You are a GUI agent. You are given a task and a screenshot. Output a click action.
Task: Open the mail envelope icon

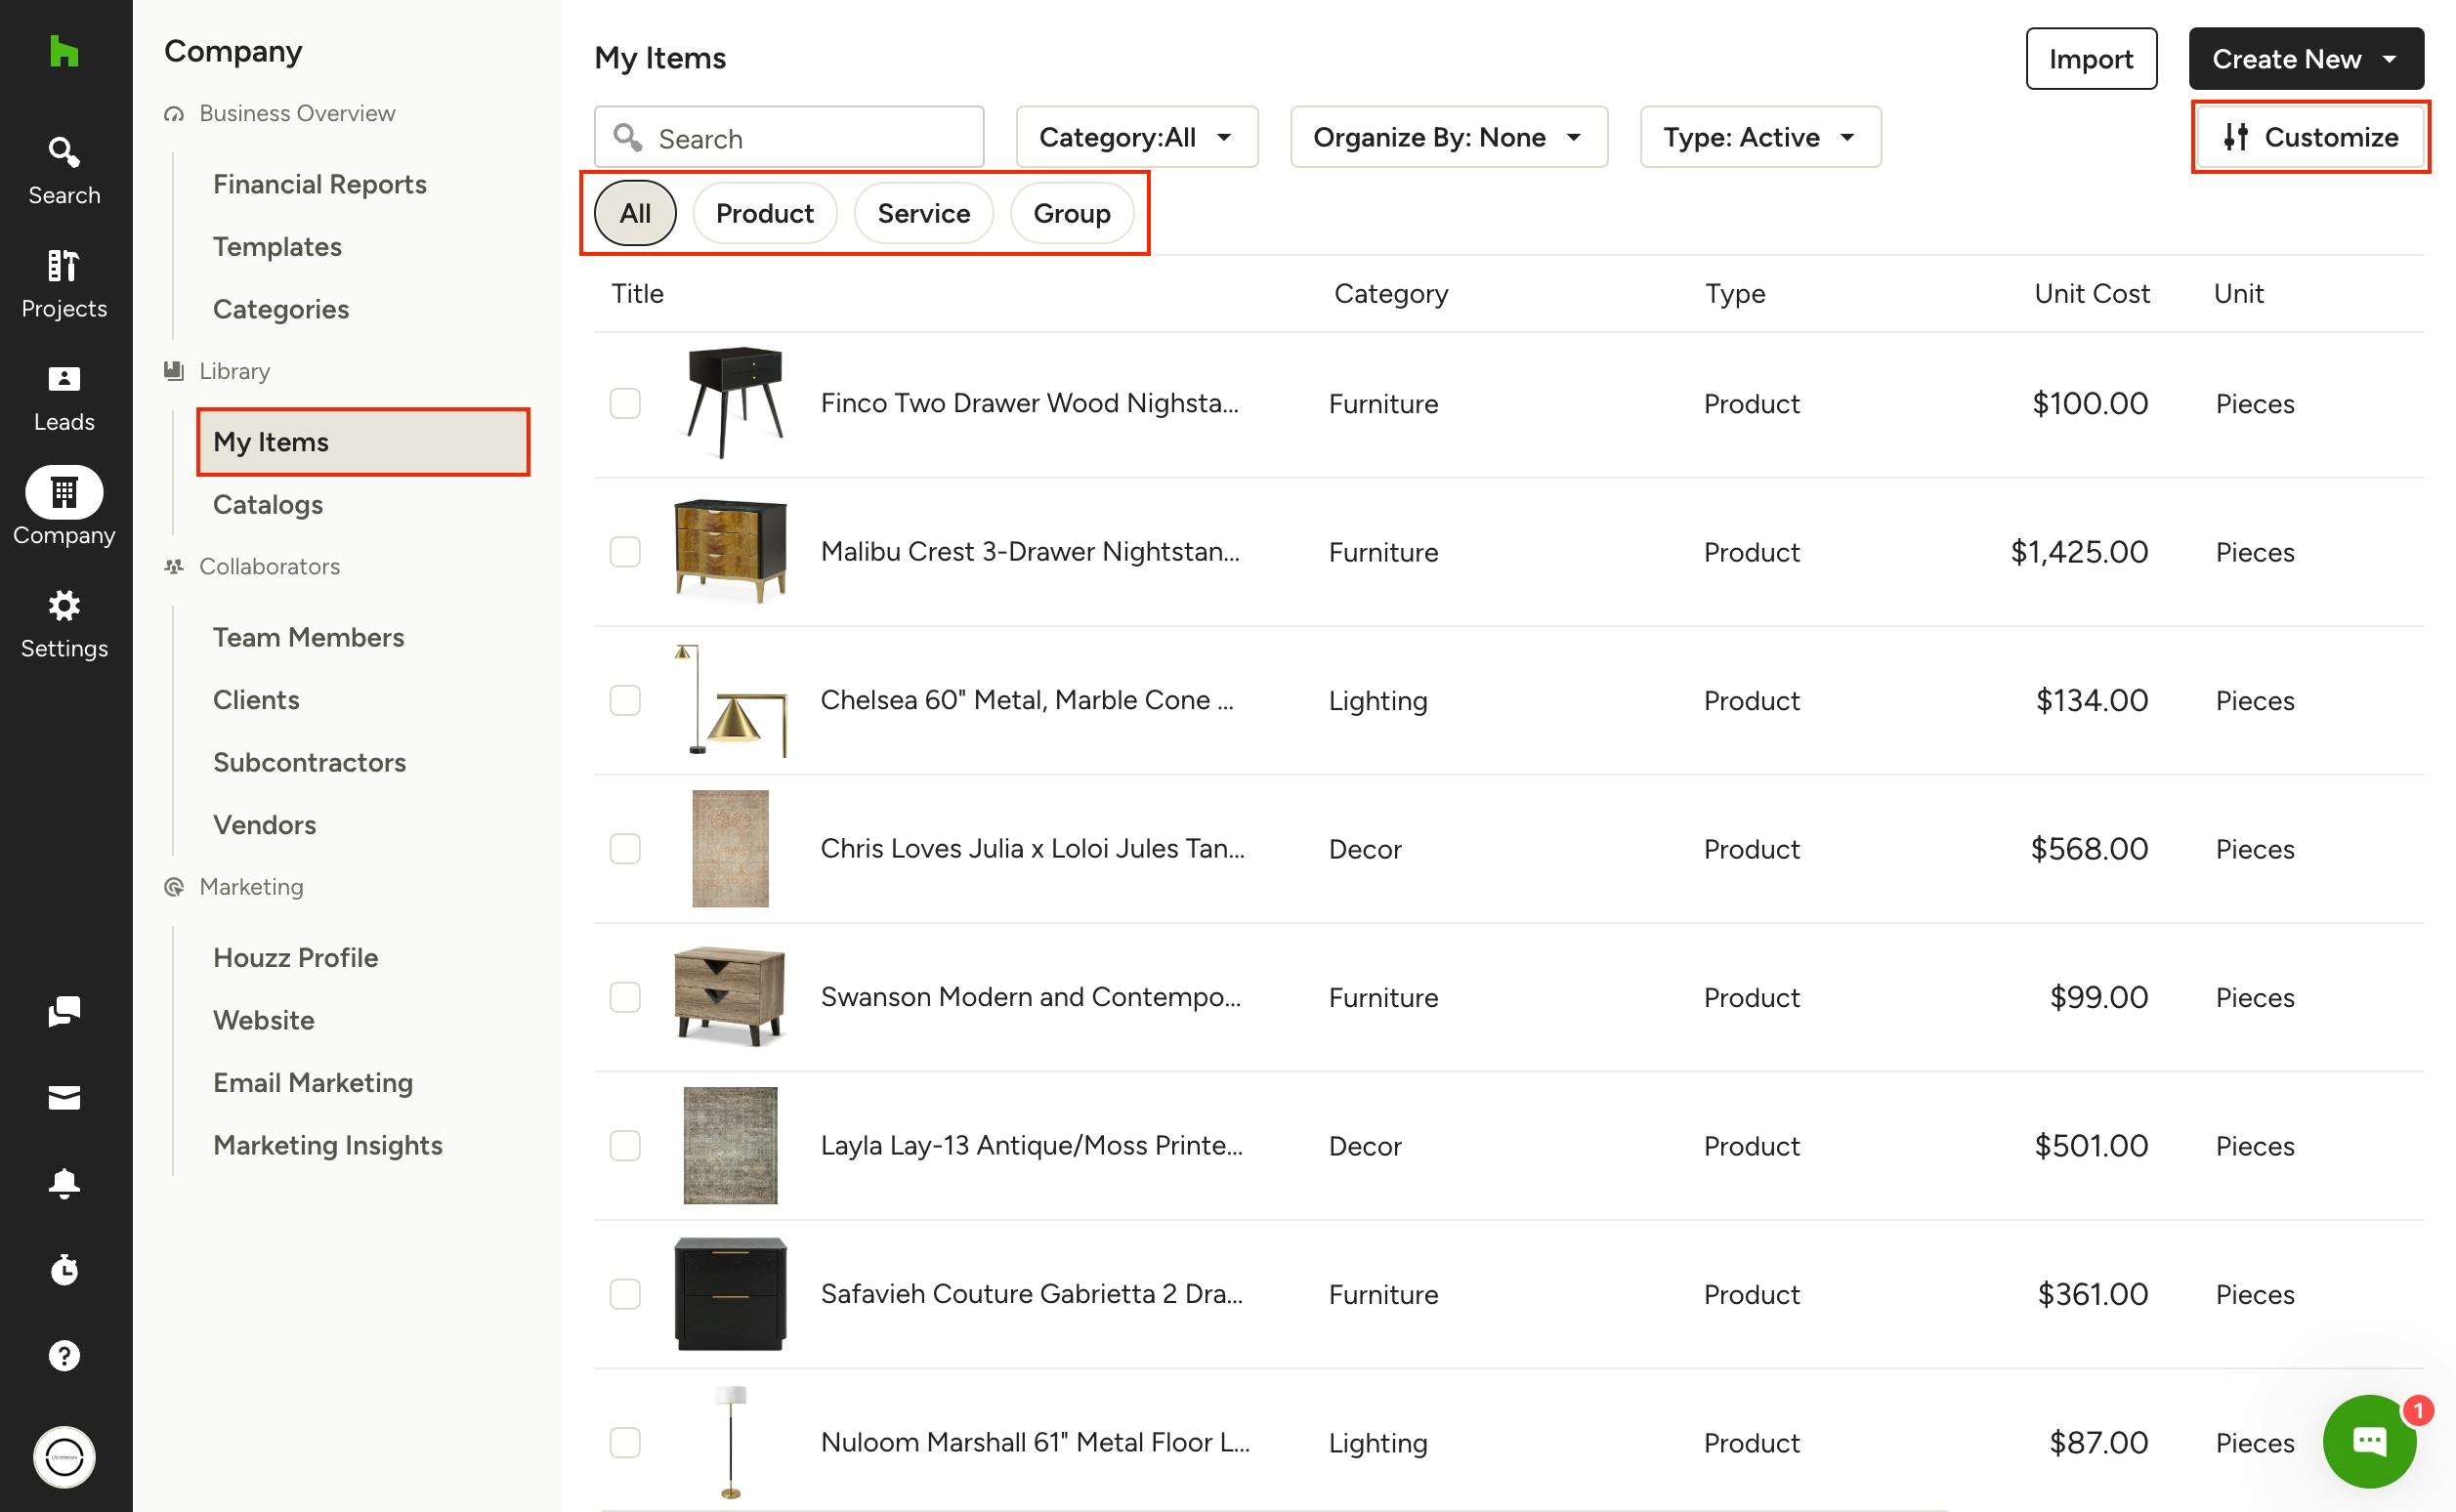[64, 1098]
